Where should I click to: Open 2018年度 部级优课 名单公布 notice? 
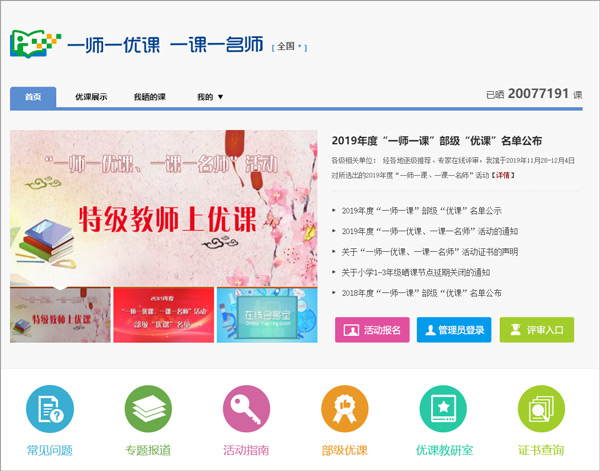click(x=422, y=293)
